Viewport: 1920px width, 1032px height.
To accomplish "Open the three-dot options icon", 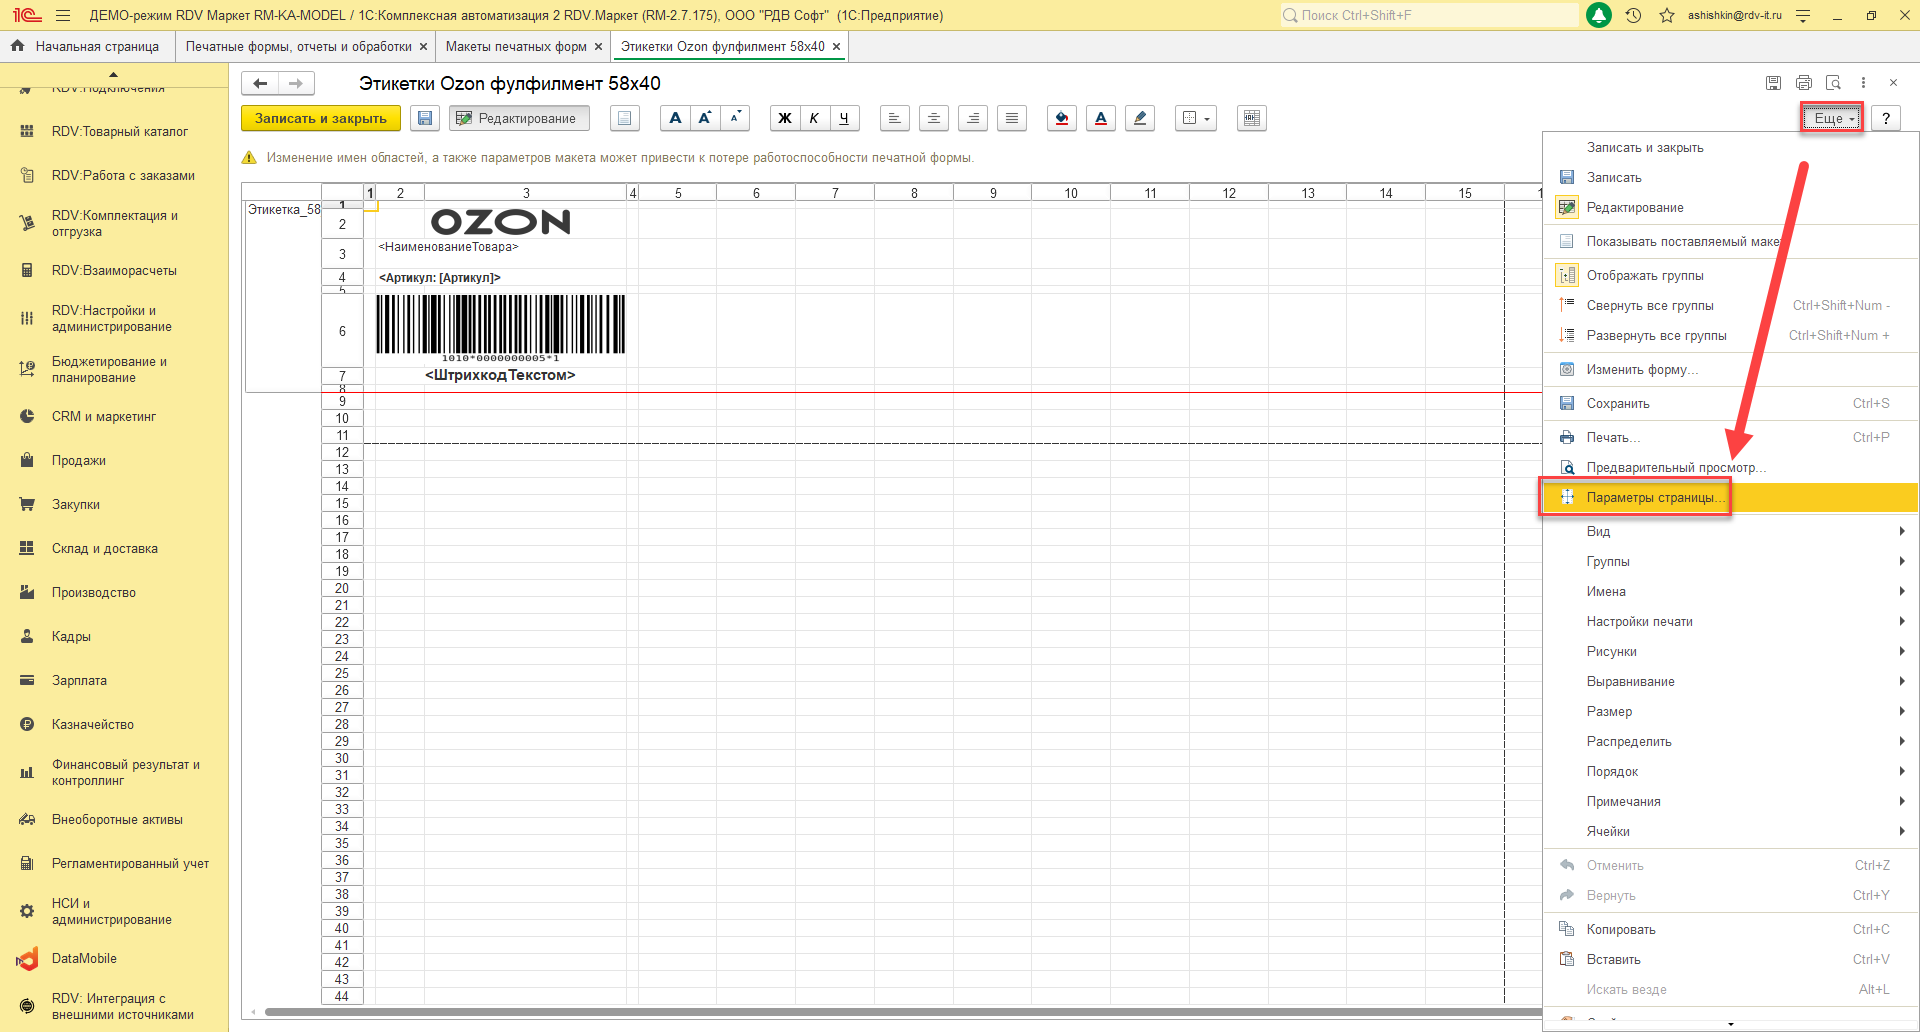I will 1863,83.
